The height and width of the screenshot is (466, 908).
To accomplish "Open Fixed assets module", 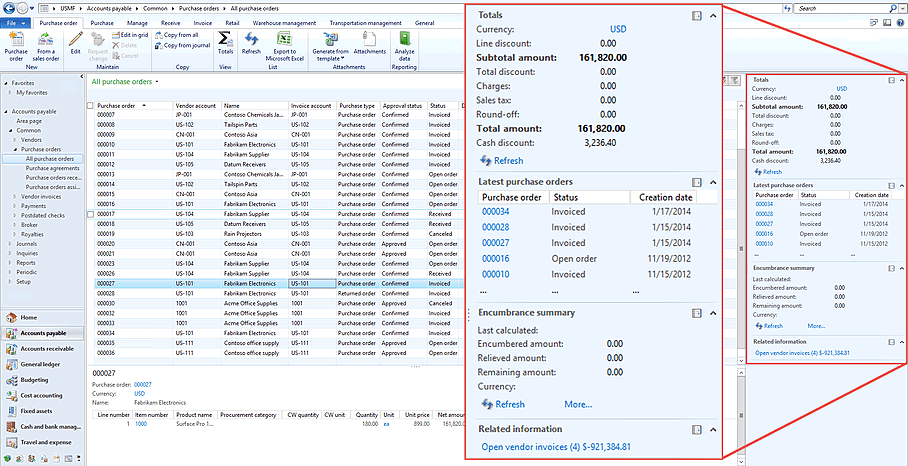I will (42, 412).
